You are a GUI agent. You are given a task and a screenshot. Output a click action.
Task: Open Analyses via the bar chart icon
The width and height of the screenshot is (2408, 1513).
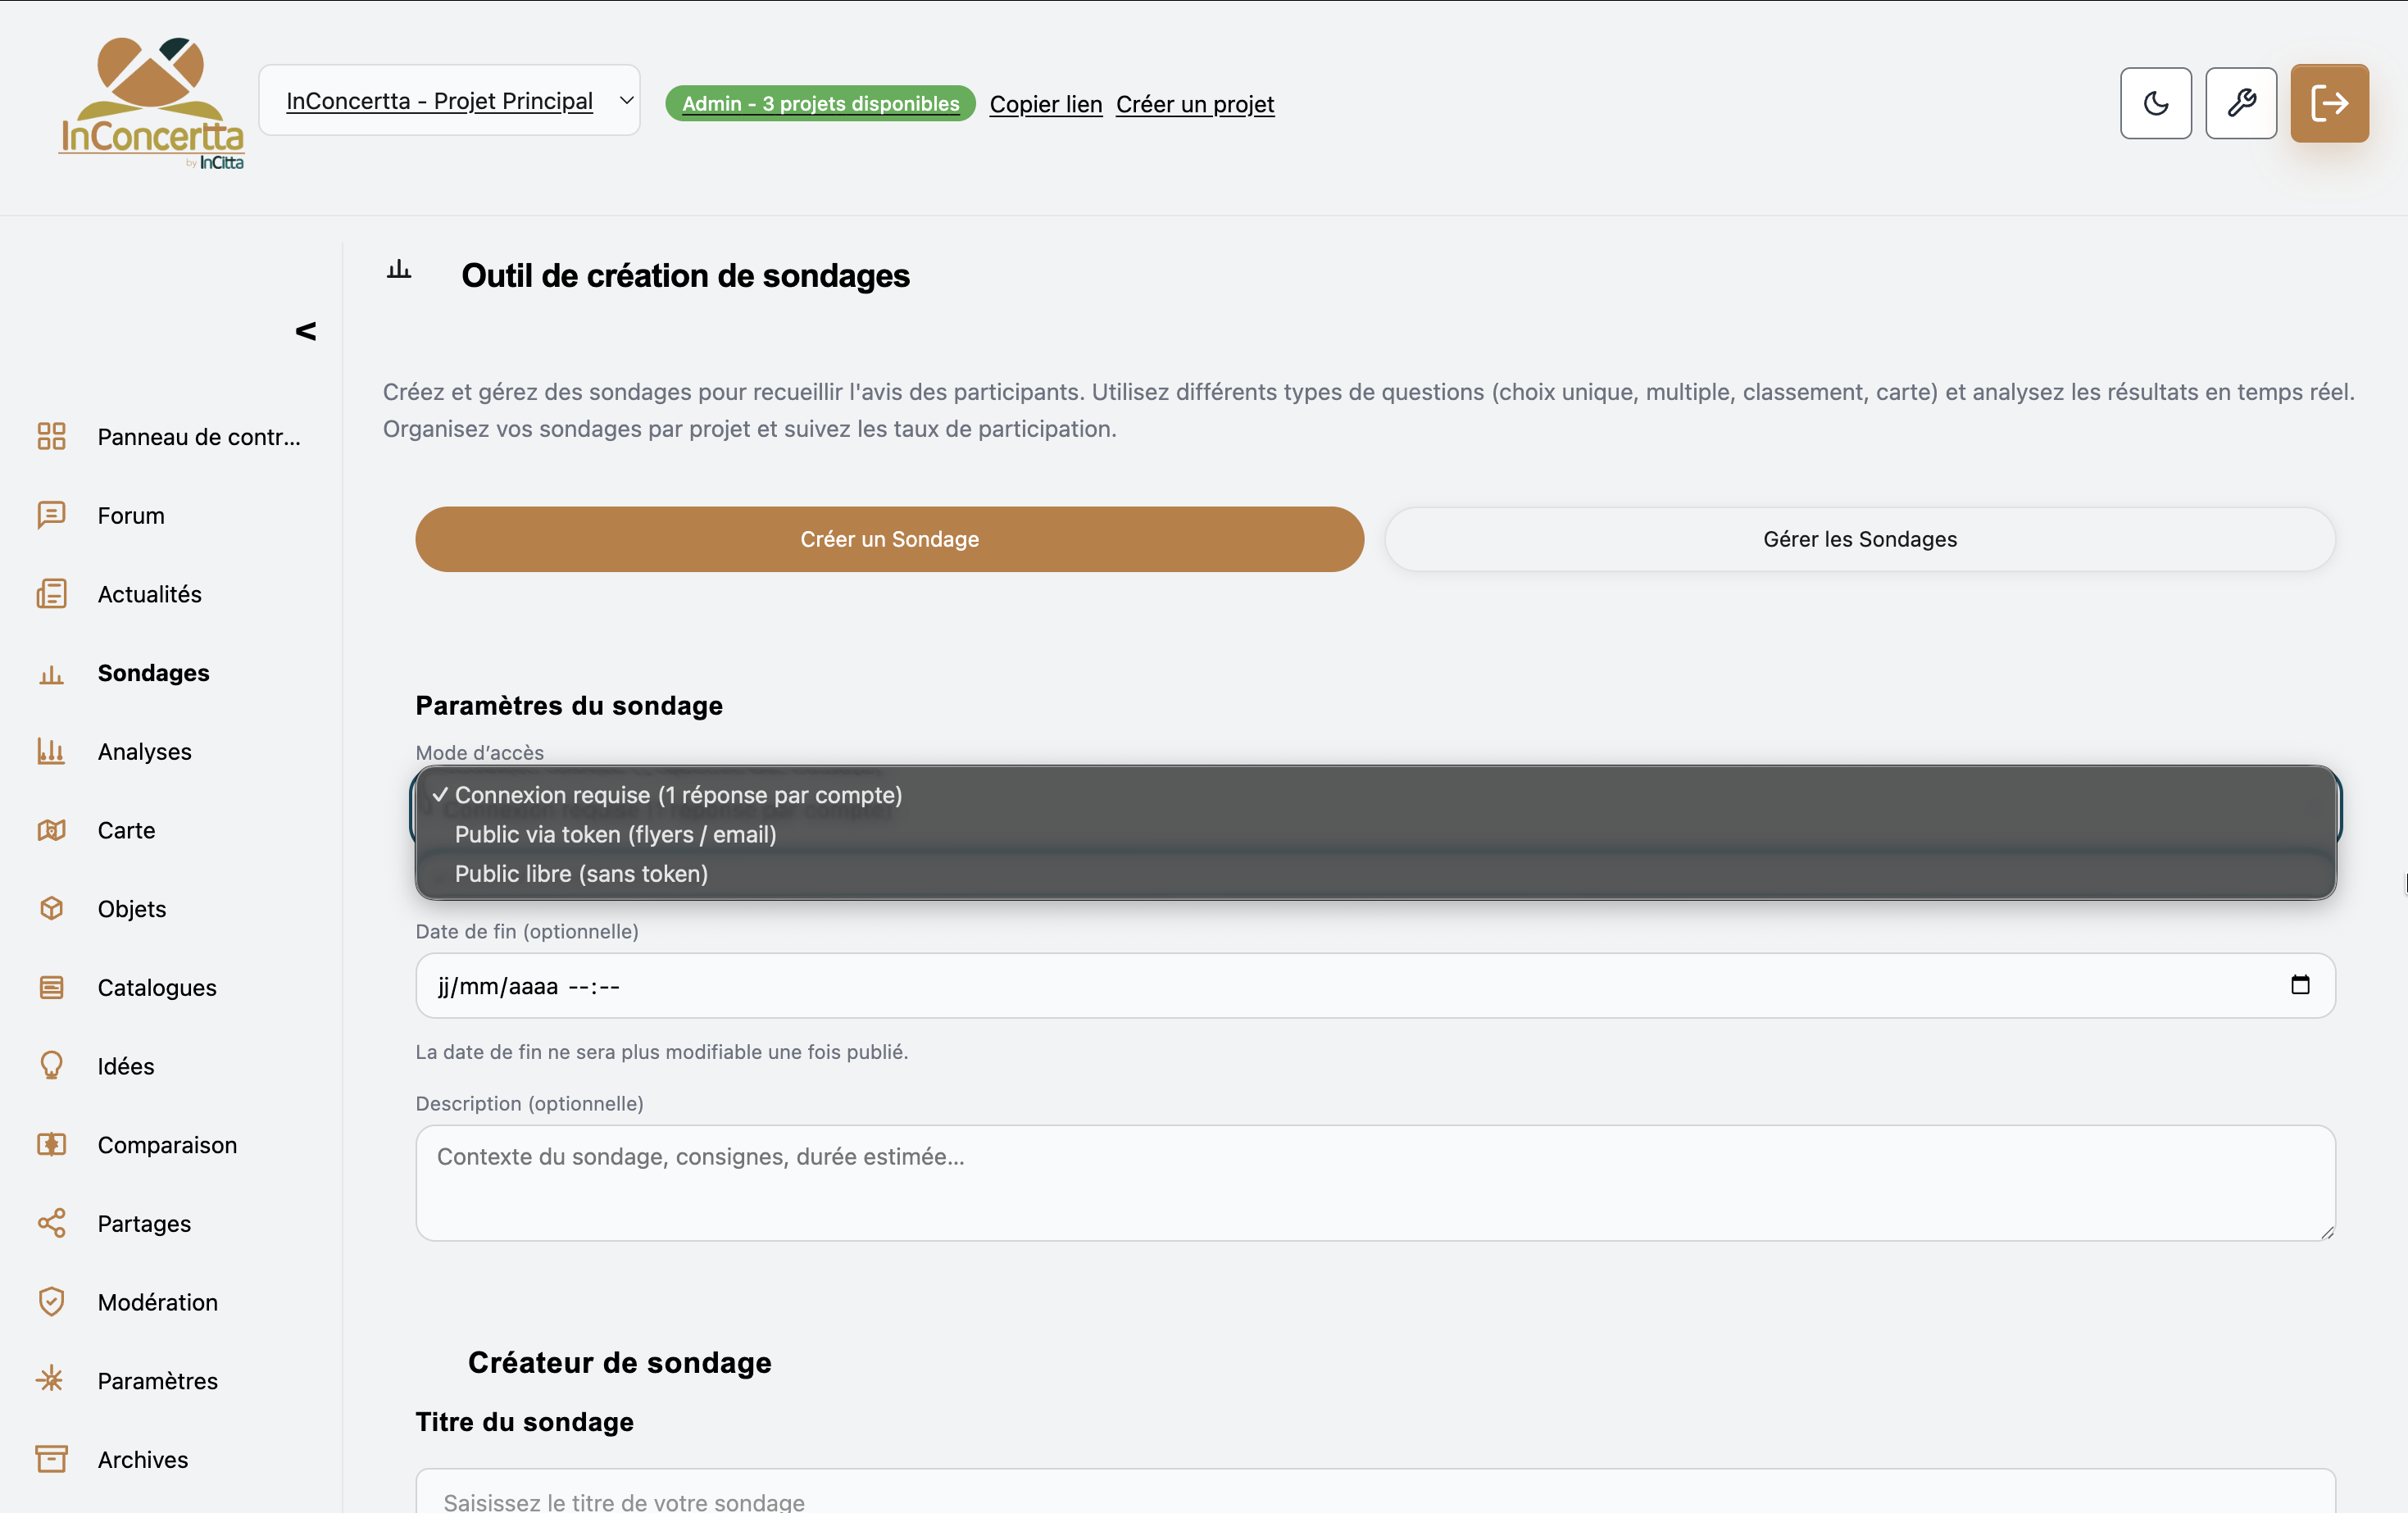(52, 751)
